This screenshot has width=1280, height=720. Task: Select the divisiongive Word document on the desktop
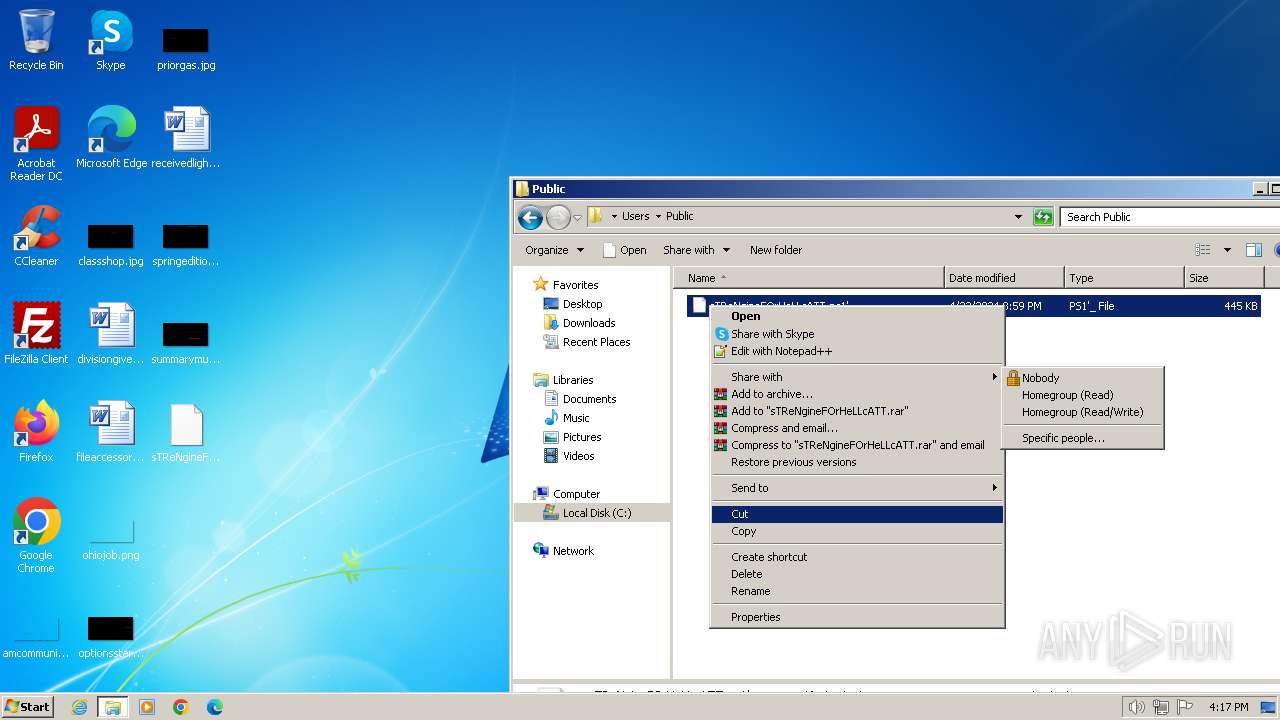[111, 334]
